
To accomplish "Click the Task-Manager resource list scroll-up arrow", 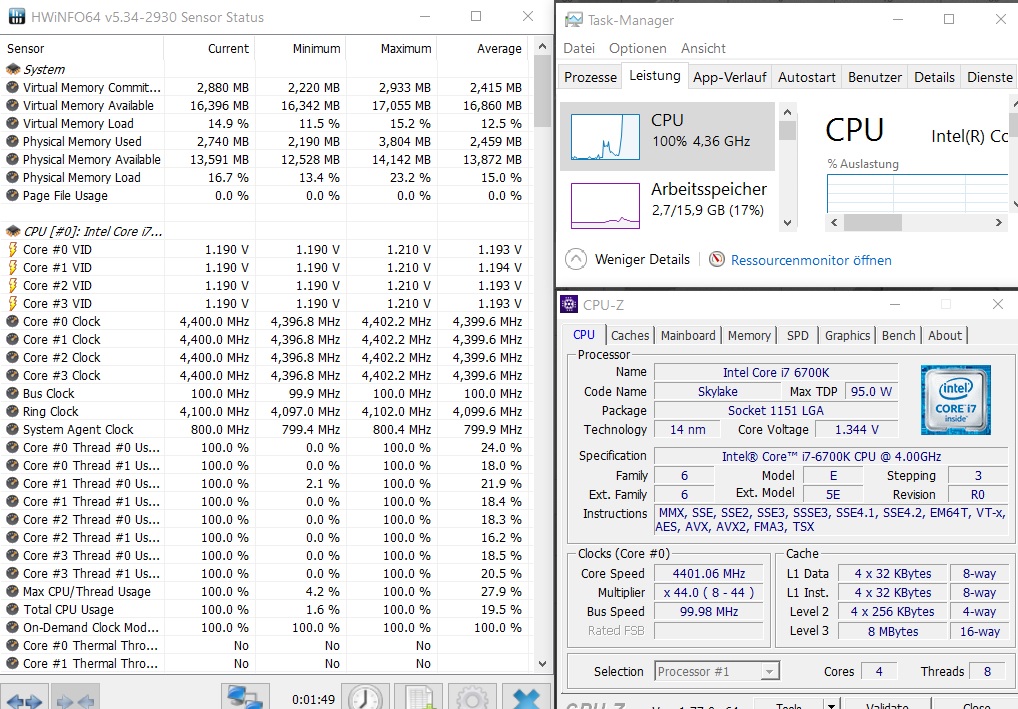I will (788, 112).
